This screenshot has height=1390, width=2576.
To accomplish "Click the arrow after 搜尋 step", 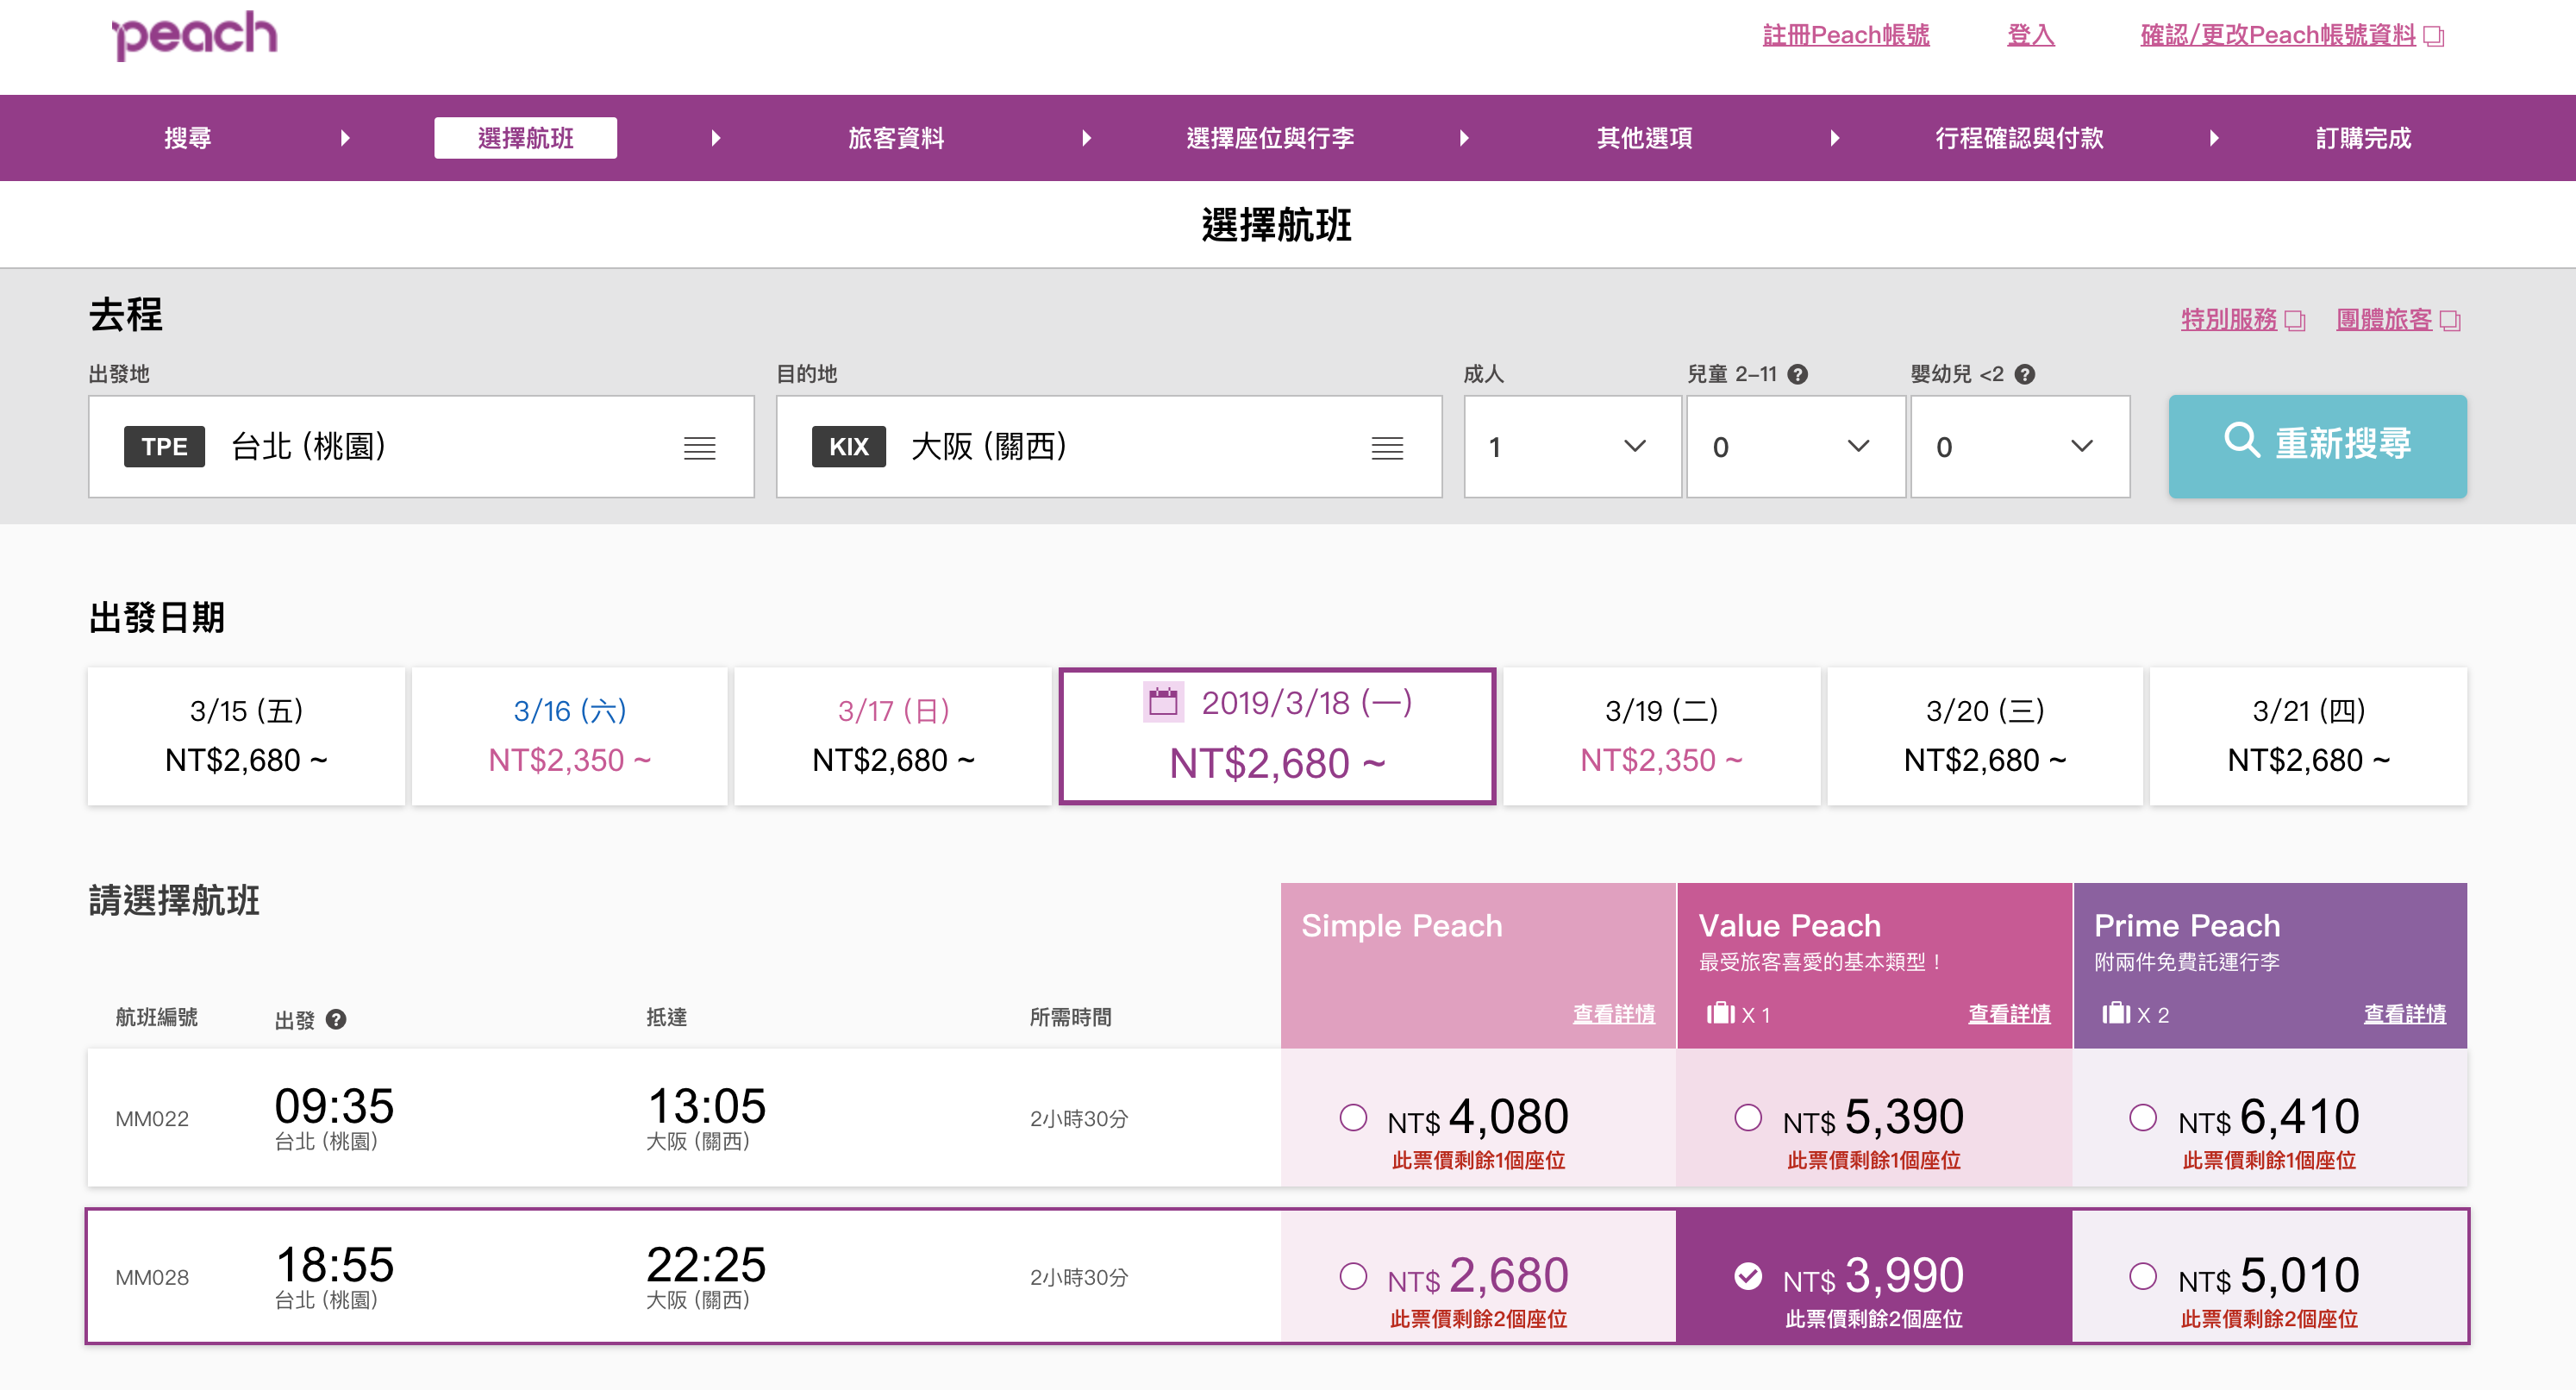I will click(345, 138).
